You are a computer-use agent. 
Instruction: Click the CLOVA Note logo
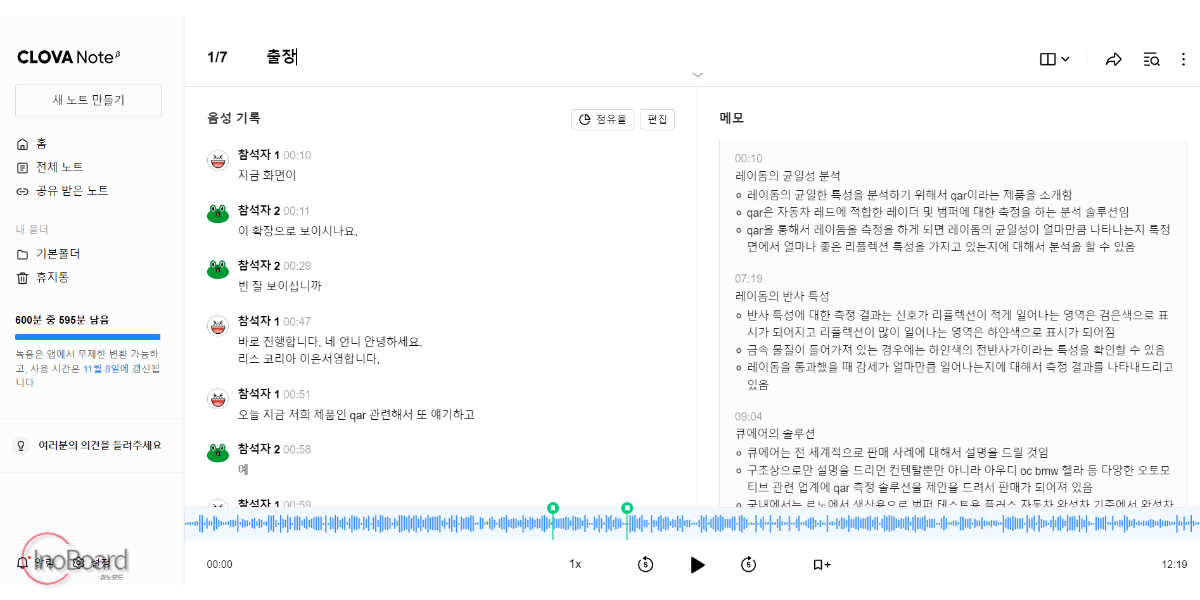tap(69, 57)
